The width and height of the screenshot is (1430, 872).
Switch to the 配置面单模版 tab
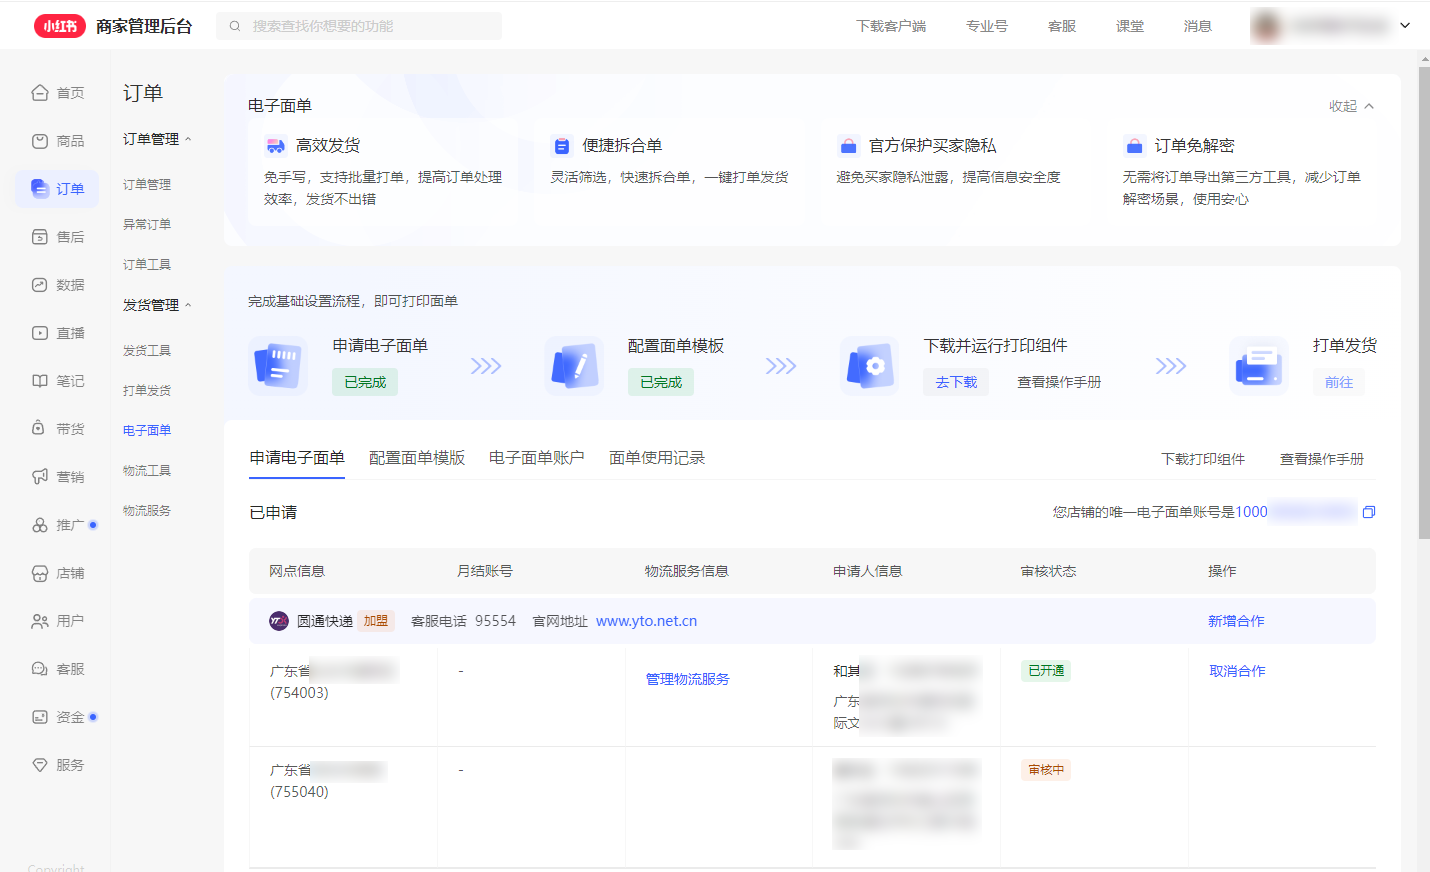(x=417, y=458)
